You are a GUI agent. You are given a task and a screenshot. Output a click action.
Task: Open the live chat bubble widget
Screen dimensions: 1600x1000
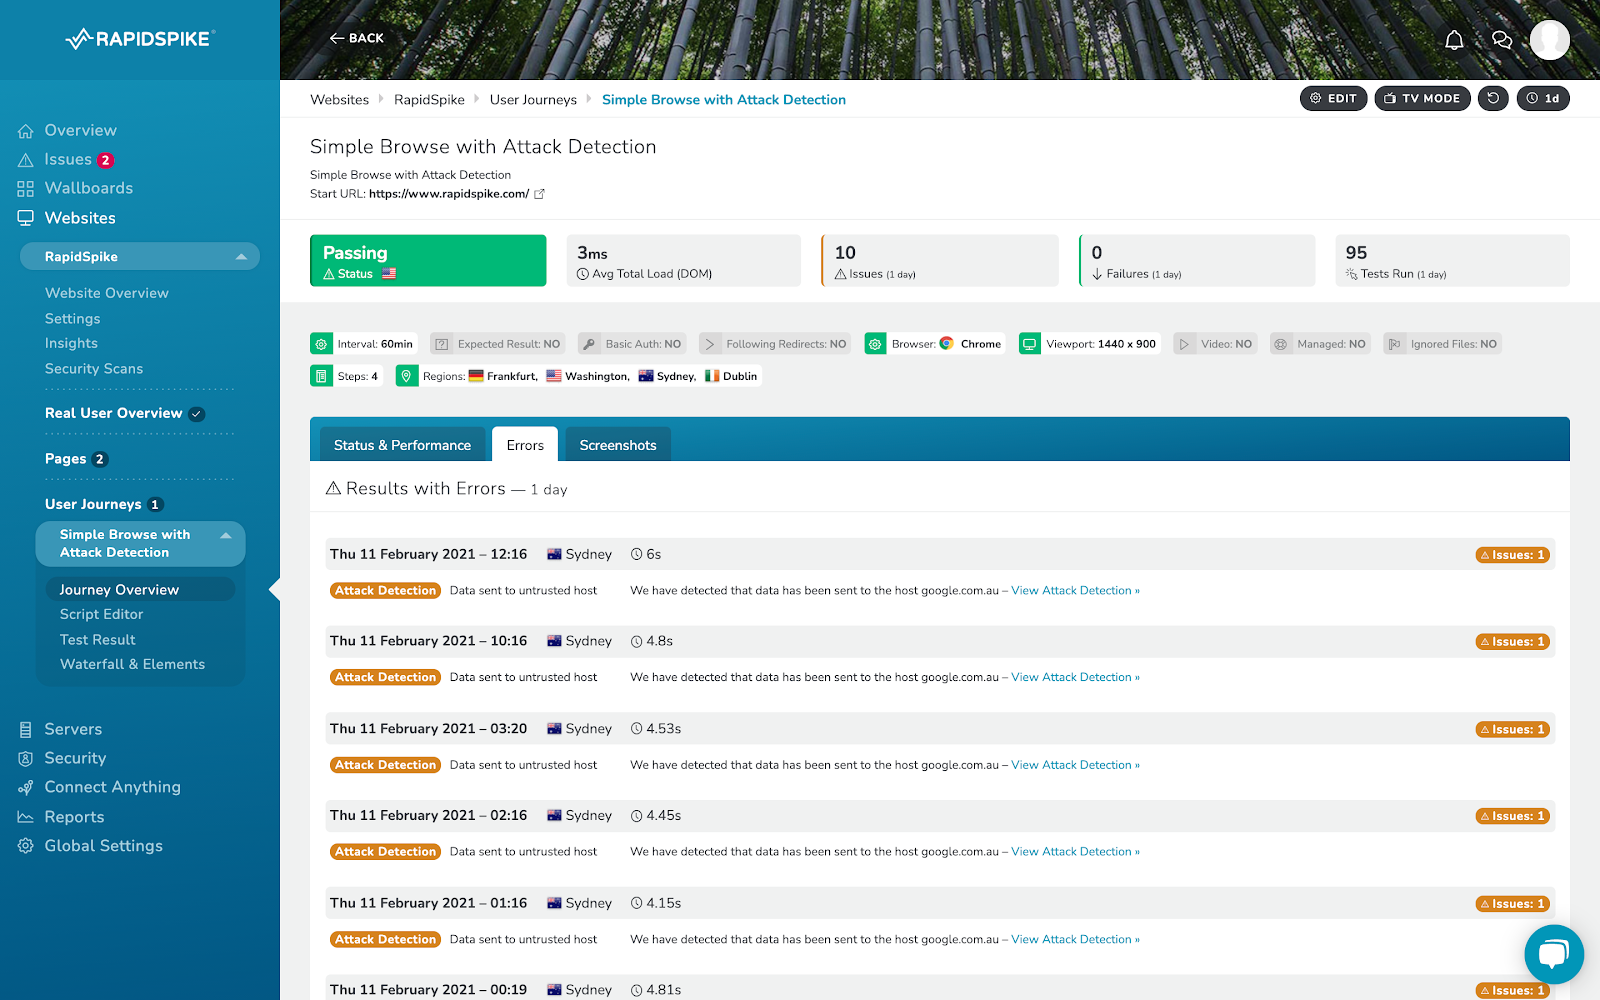(1553, 954)
